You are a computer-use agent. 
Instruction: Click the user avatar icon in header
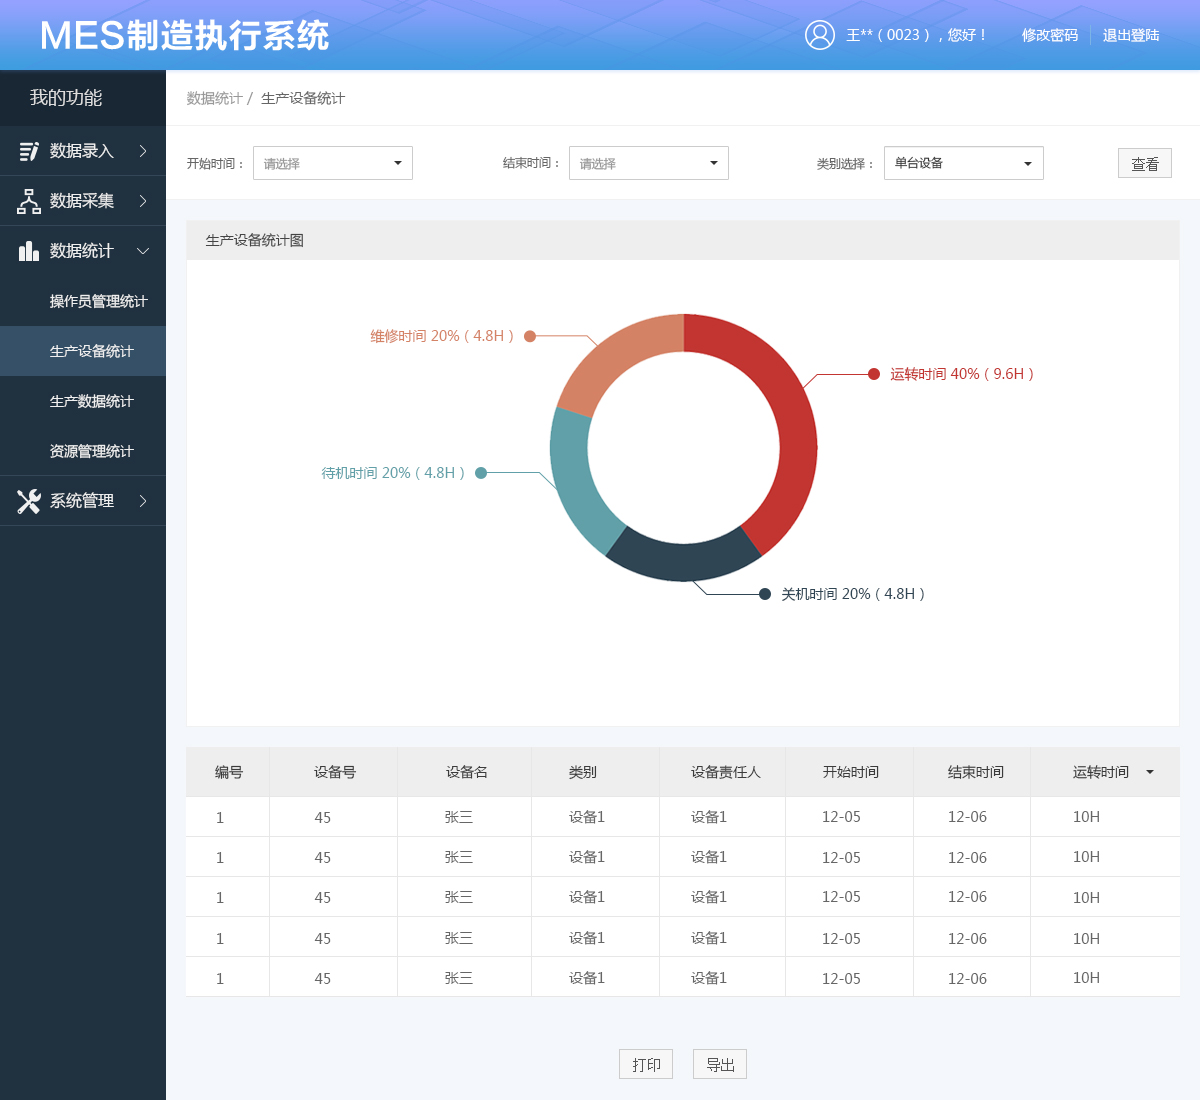(x=820, y=35)
